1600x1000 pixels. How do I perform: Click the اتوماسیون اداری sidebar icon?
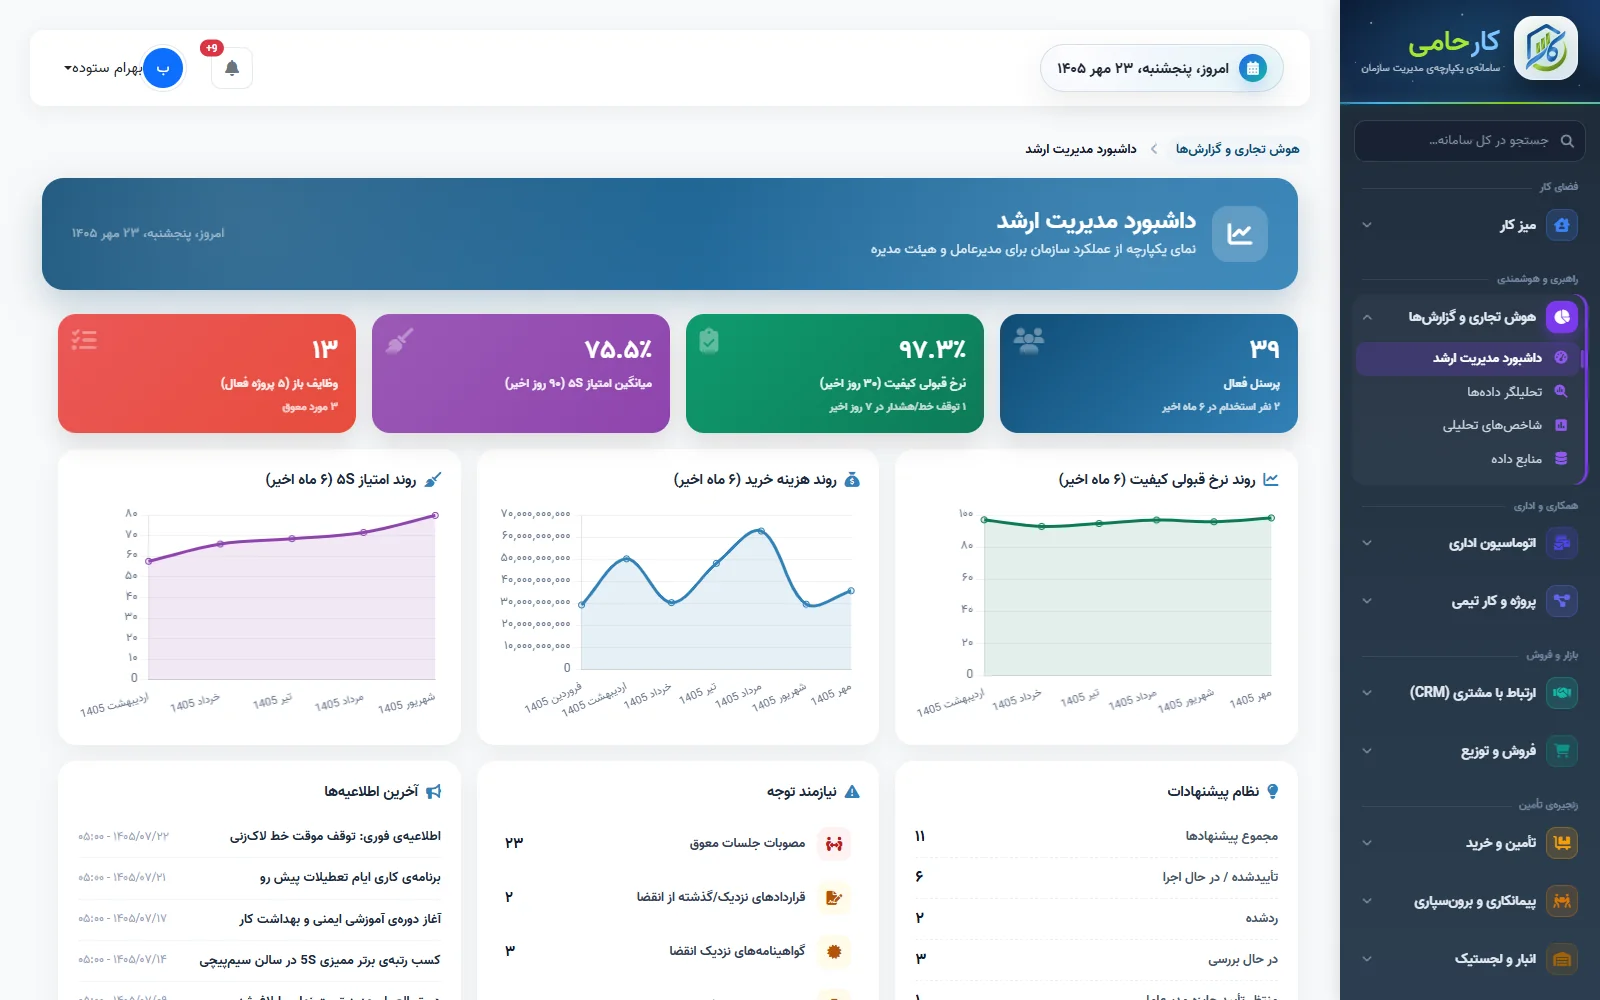(x=1562, y=543)
